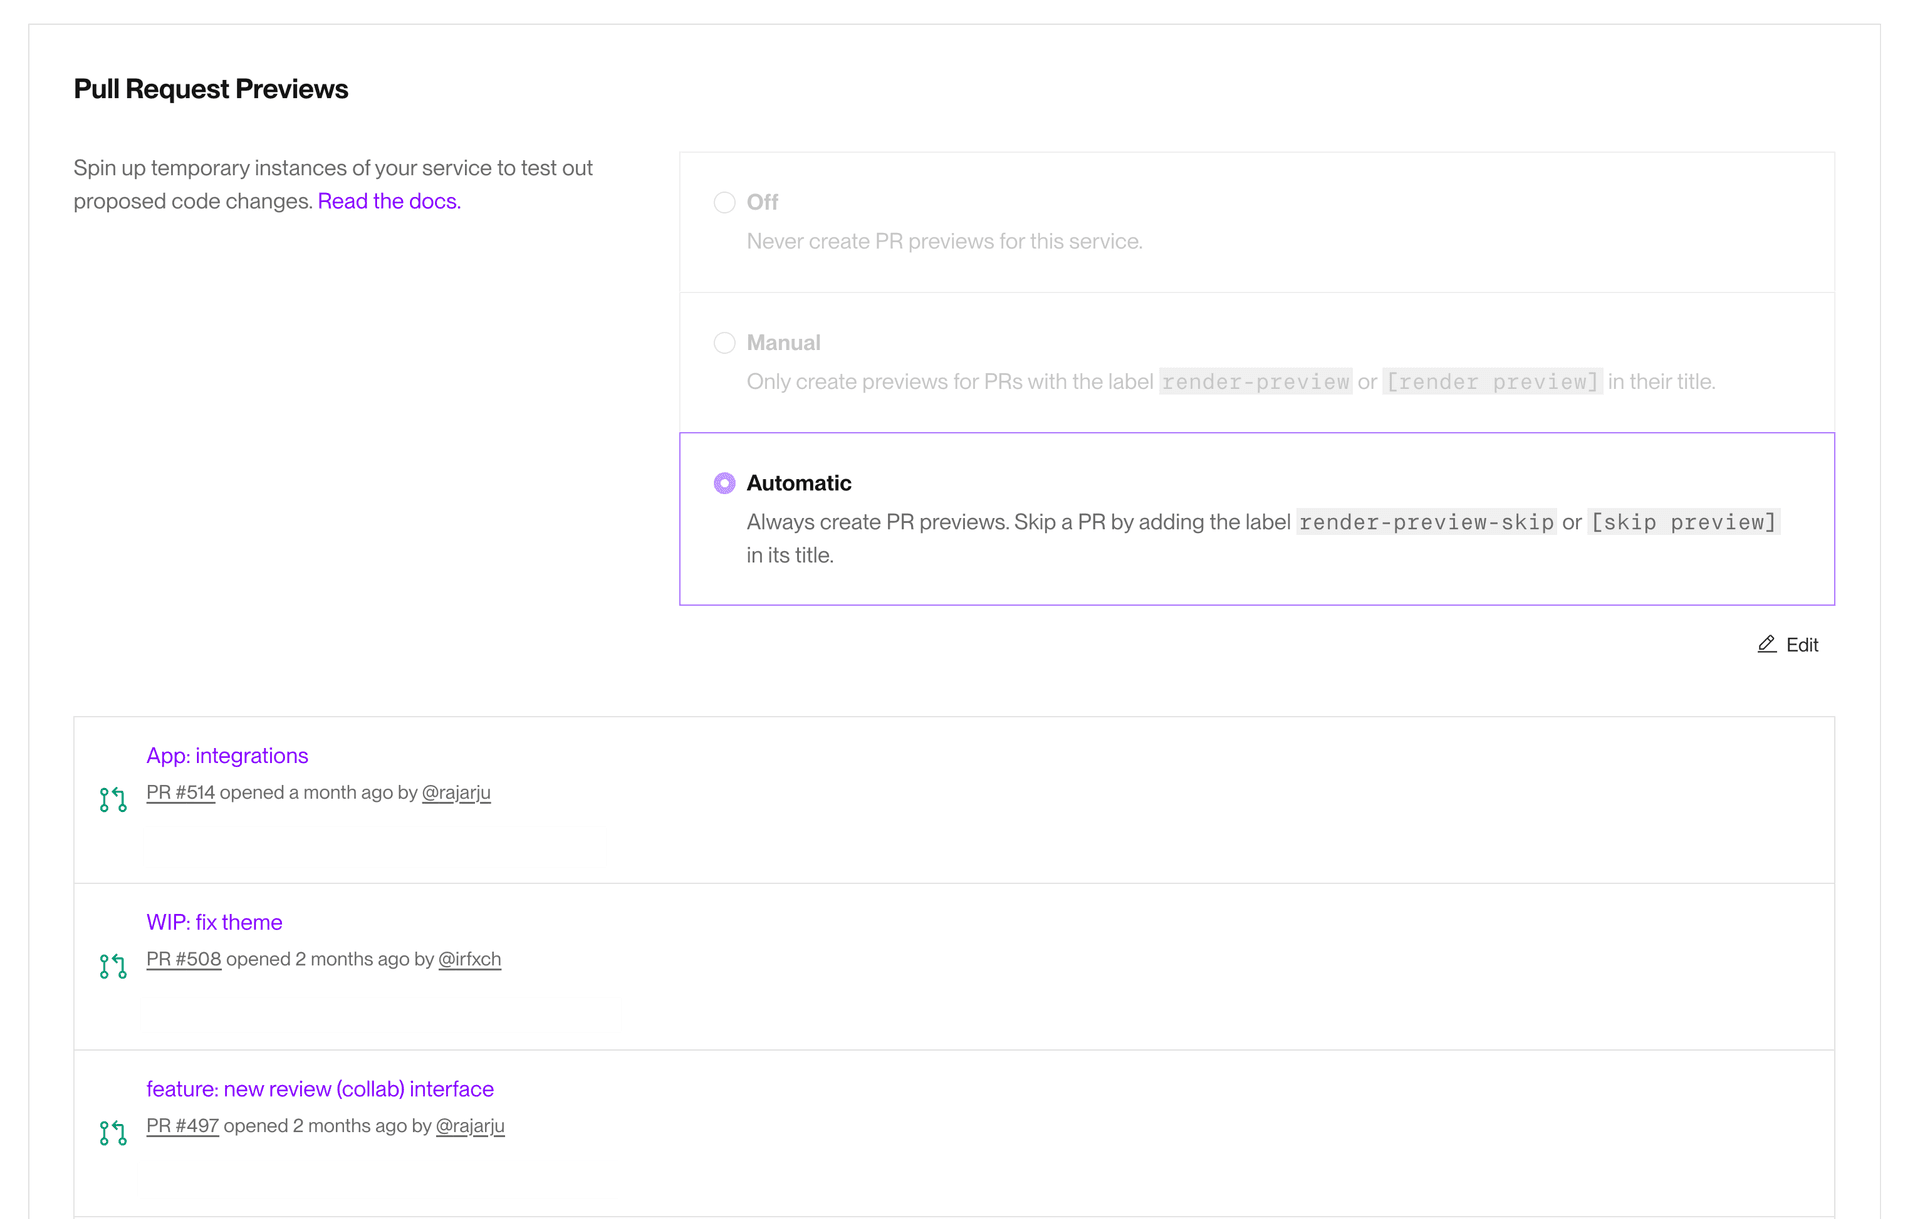Screen dimensions: 1920x1219
Task: Select the Off radio button
Action: [x=724, y=202]
